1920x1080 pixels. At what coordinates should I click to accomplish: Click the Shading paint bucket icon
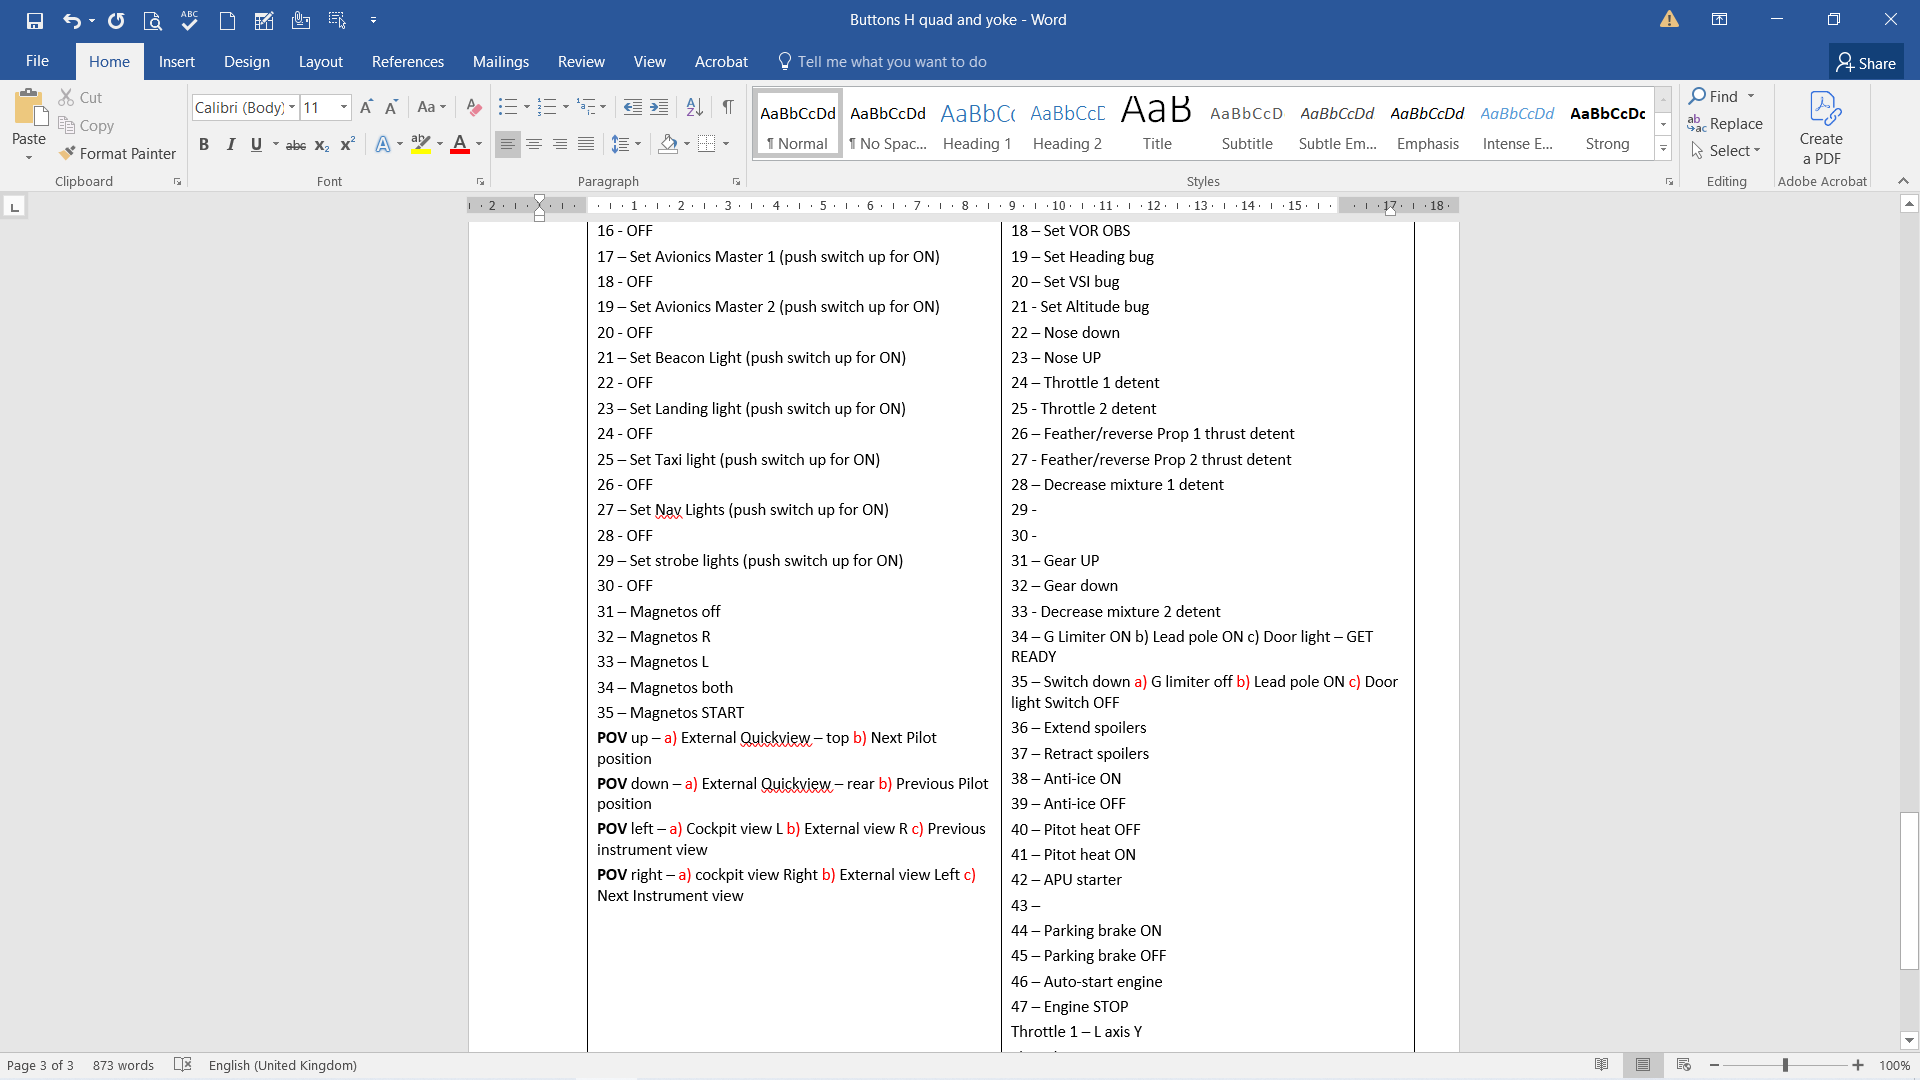[668, 144]
